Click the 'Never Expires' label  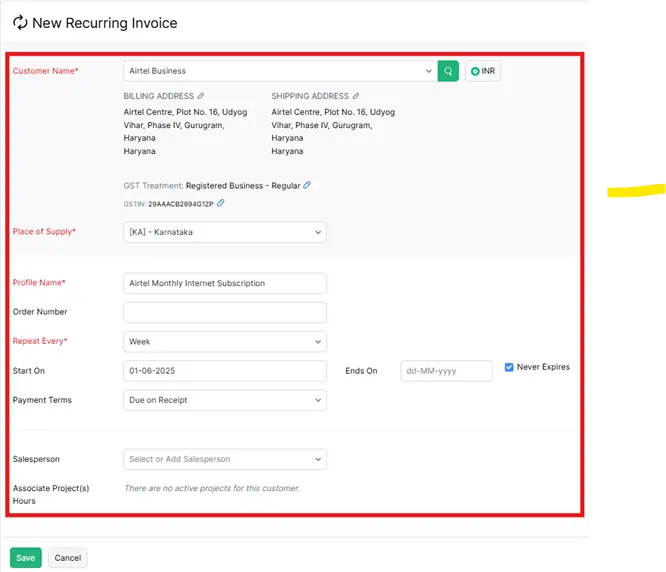[543, 367]
